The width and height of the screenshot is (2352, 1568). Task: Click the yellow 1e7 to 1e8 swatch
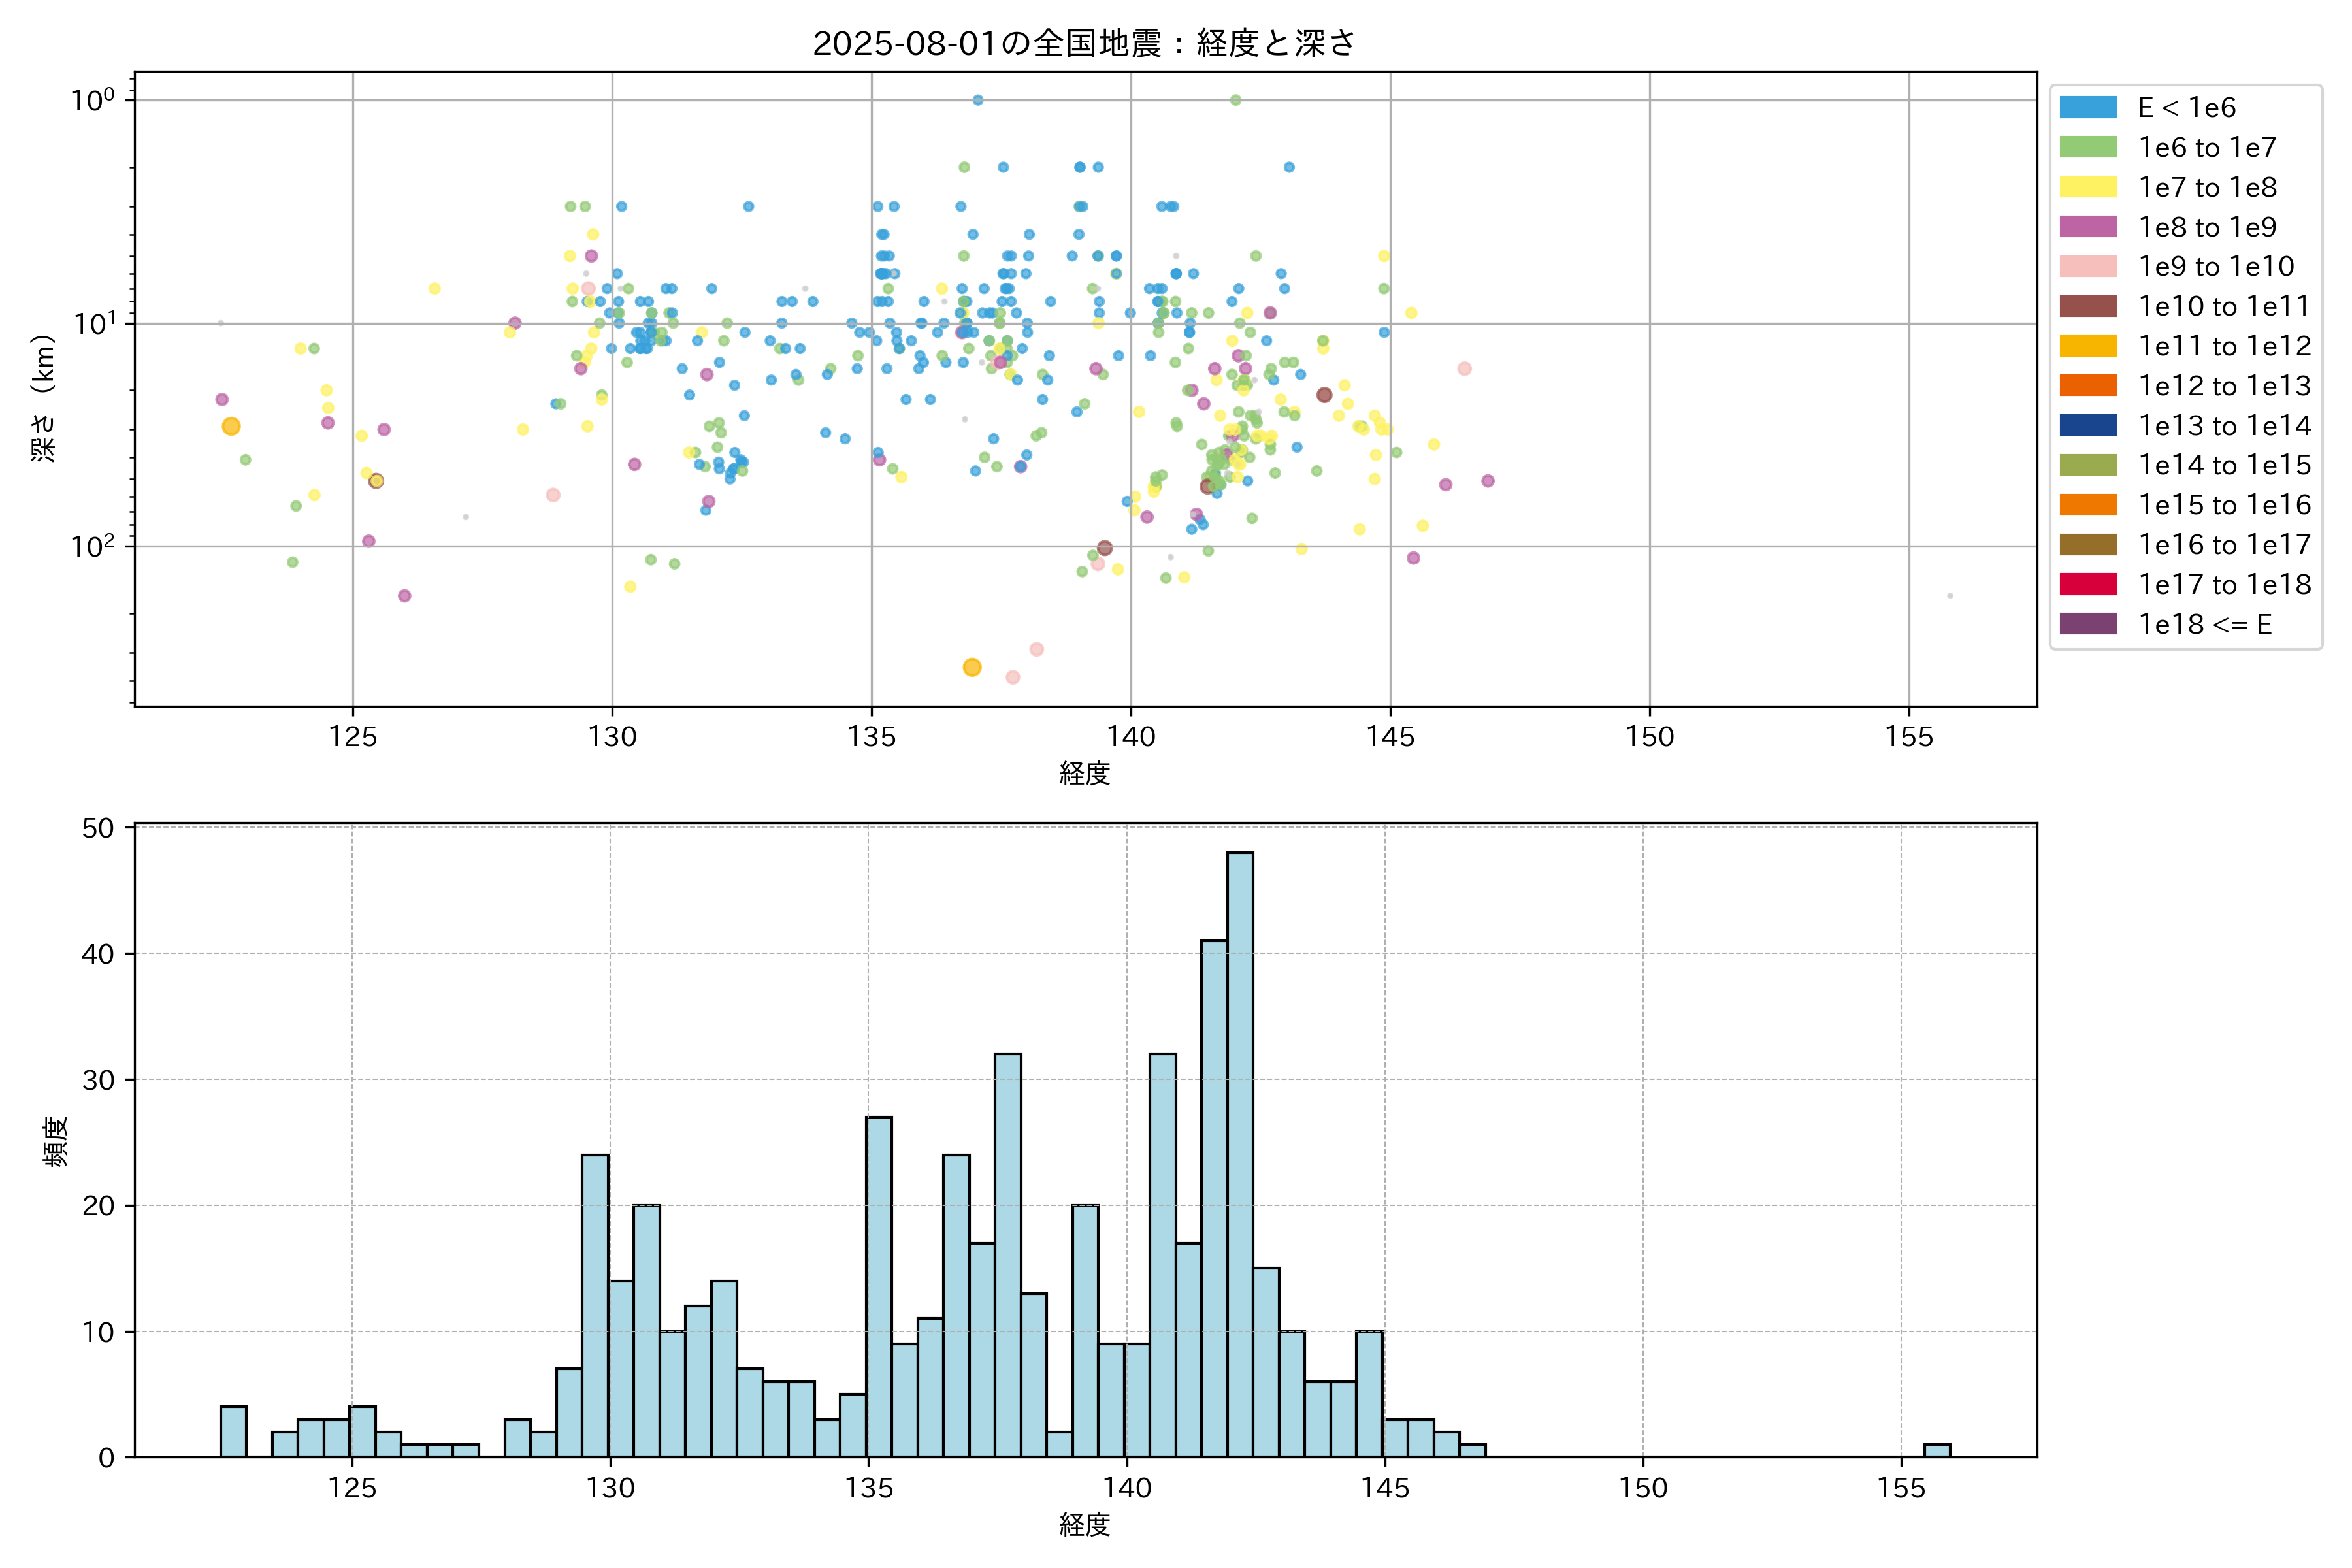click(2087, 187)
